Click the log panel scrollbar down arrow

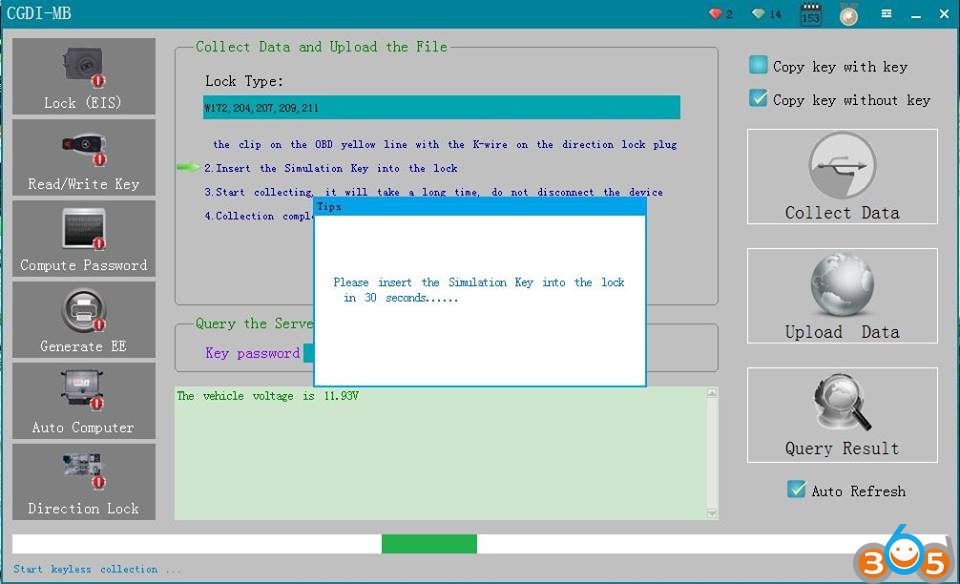[x=712, y=513]
